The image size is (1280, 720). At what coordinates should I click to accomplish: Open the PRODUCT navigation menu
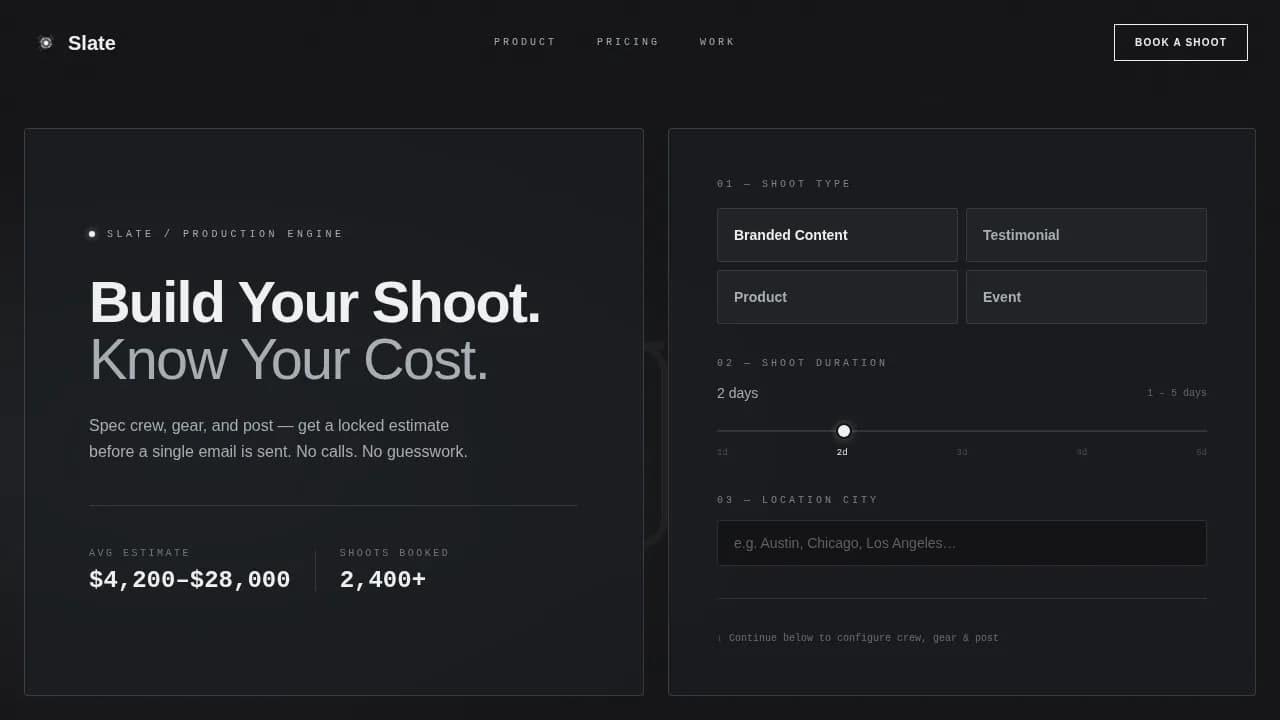[x=525, y=42]
